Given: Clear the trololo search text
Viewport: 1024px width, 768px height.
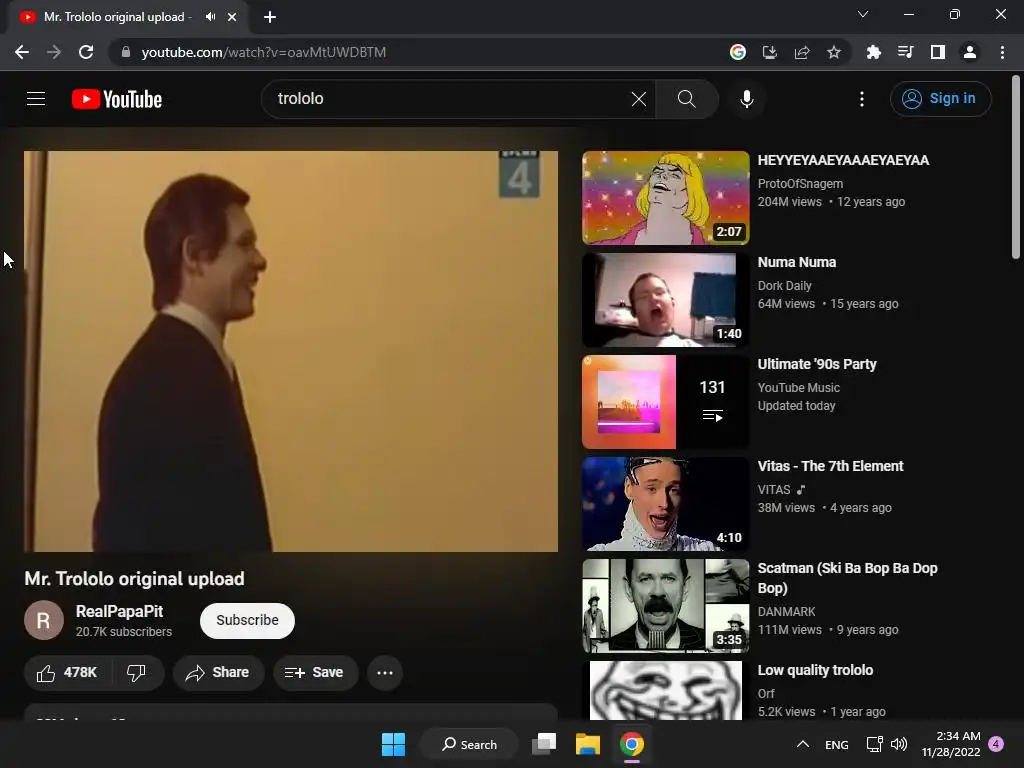Looking at the screenshot, I should coord(639,99).
